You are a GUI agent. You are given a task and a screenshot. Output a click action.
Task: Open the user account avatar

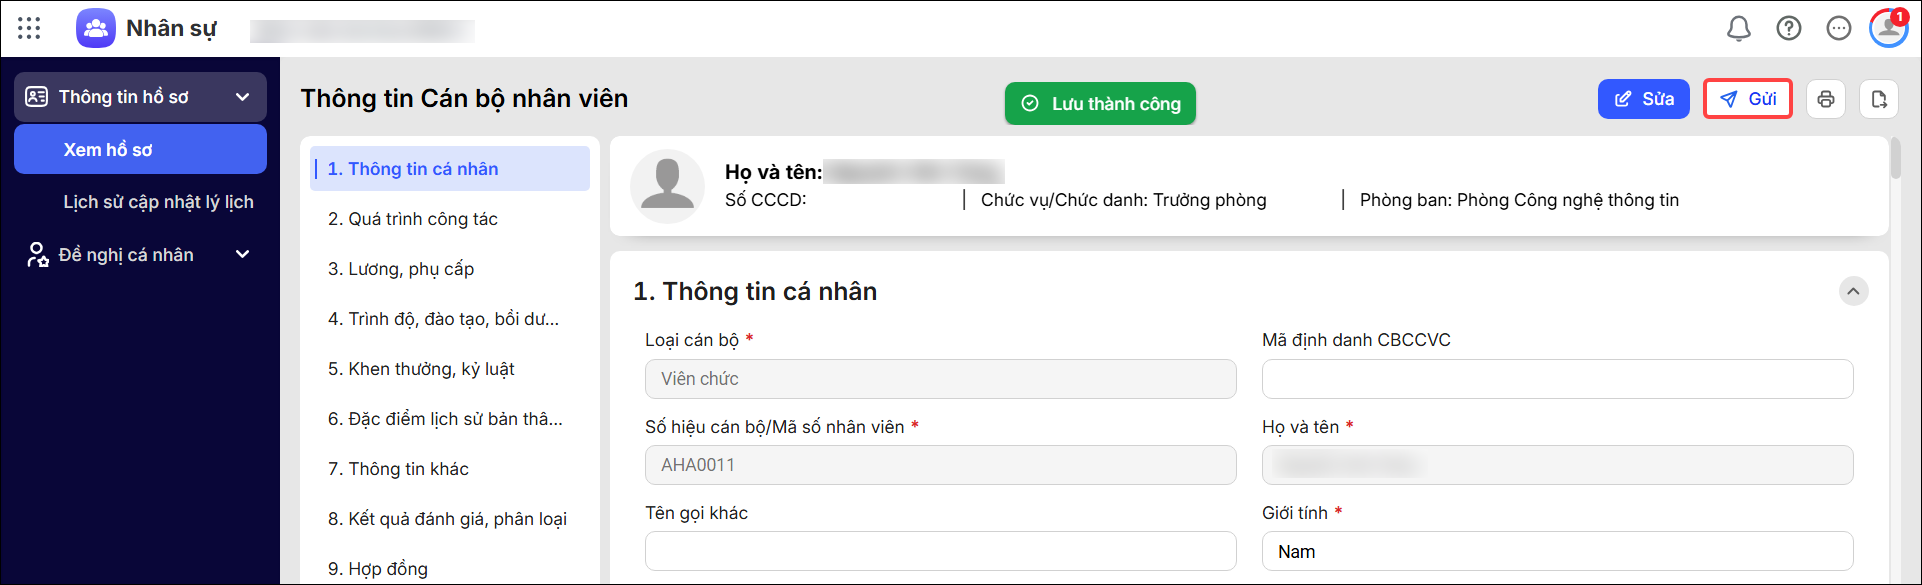point(1889,28)
